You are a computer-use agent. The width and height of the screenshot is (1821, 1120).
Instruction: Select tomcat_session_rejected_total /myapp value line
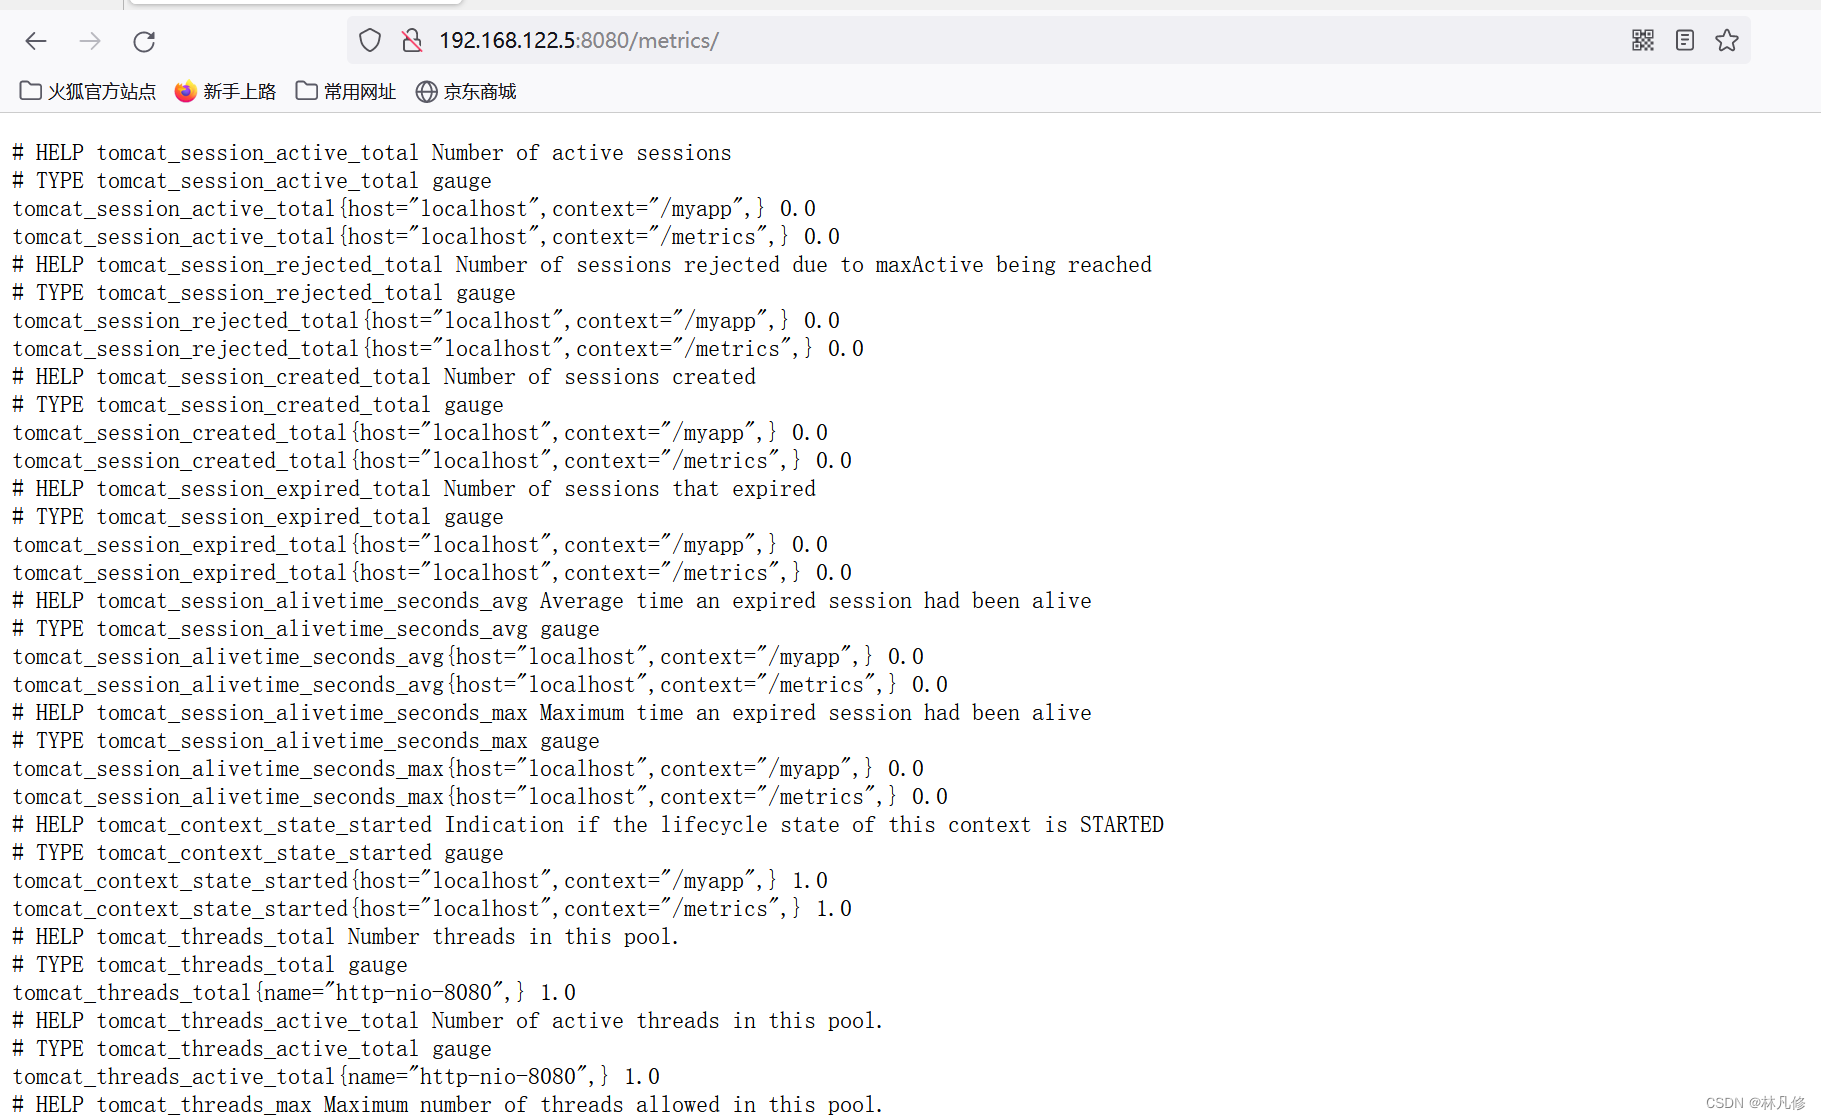(x=426, y=321)
